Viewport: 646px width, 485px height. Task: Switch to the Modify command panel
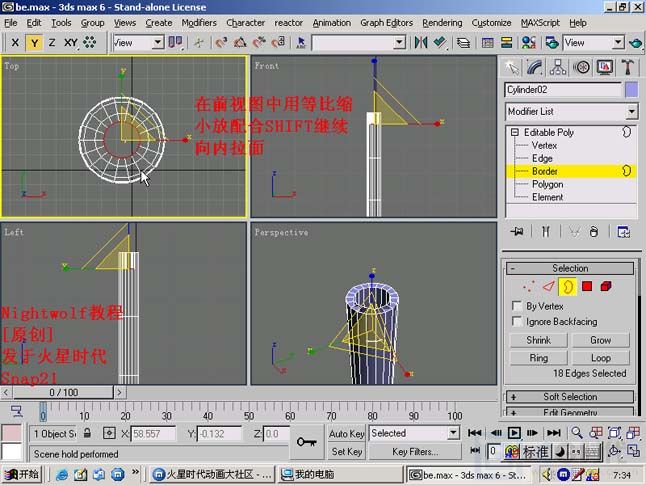tap(534, 68)
